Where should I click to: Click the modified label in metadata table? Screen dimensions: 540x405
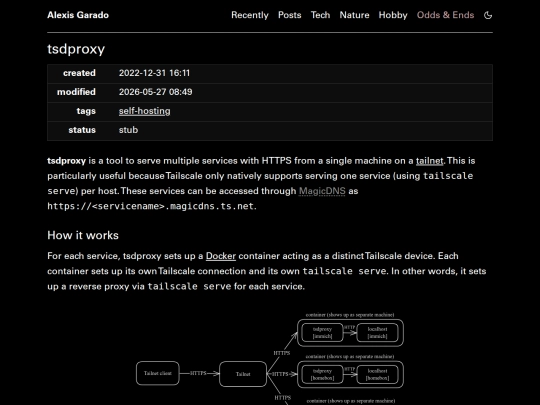[x=76, y=92]
